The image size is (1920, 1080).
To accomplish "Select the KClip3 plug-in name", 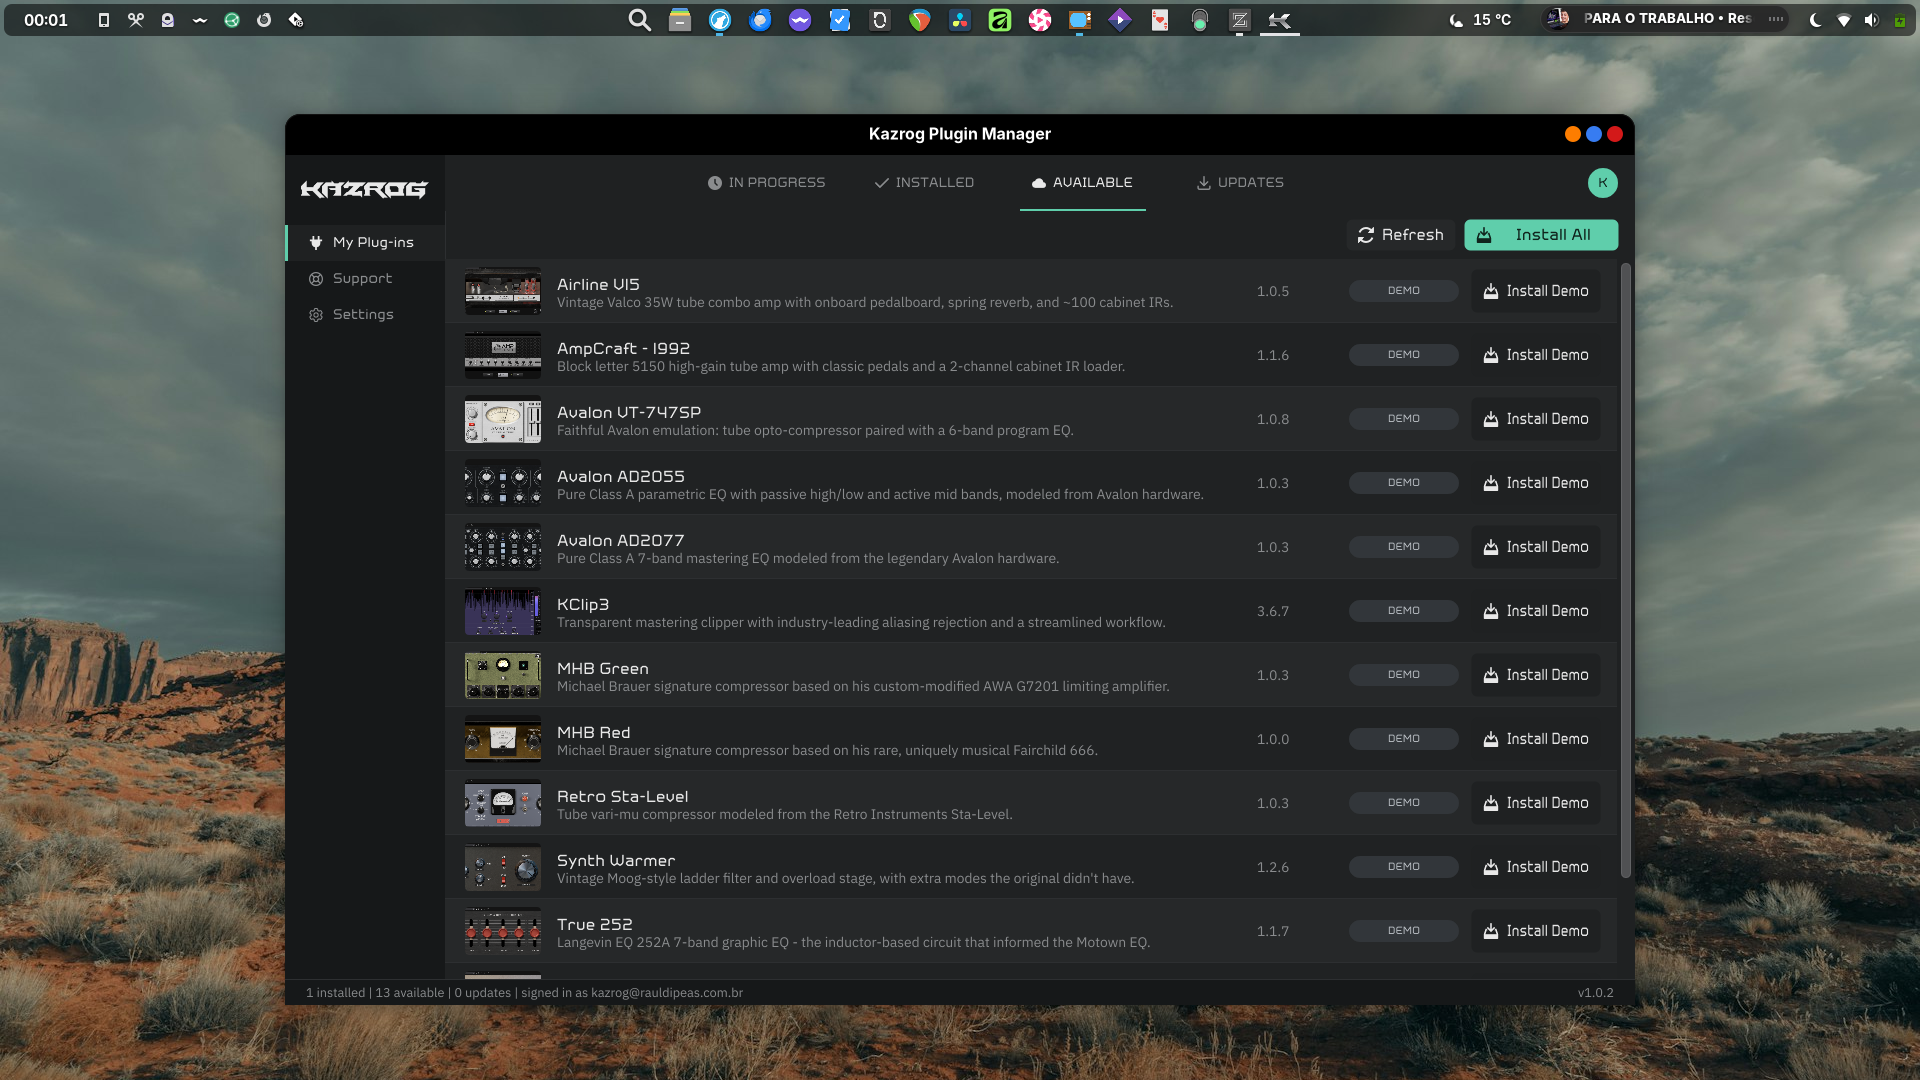I will 583,604.
